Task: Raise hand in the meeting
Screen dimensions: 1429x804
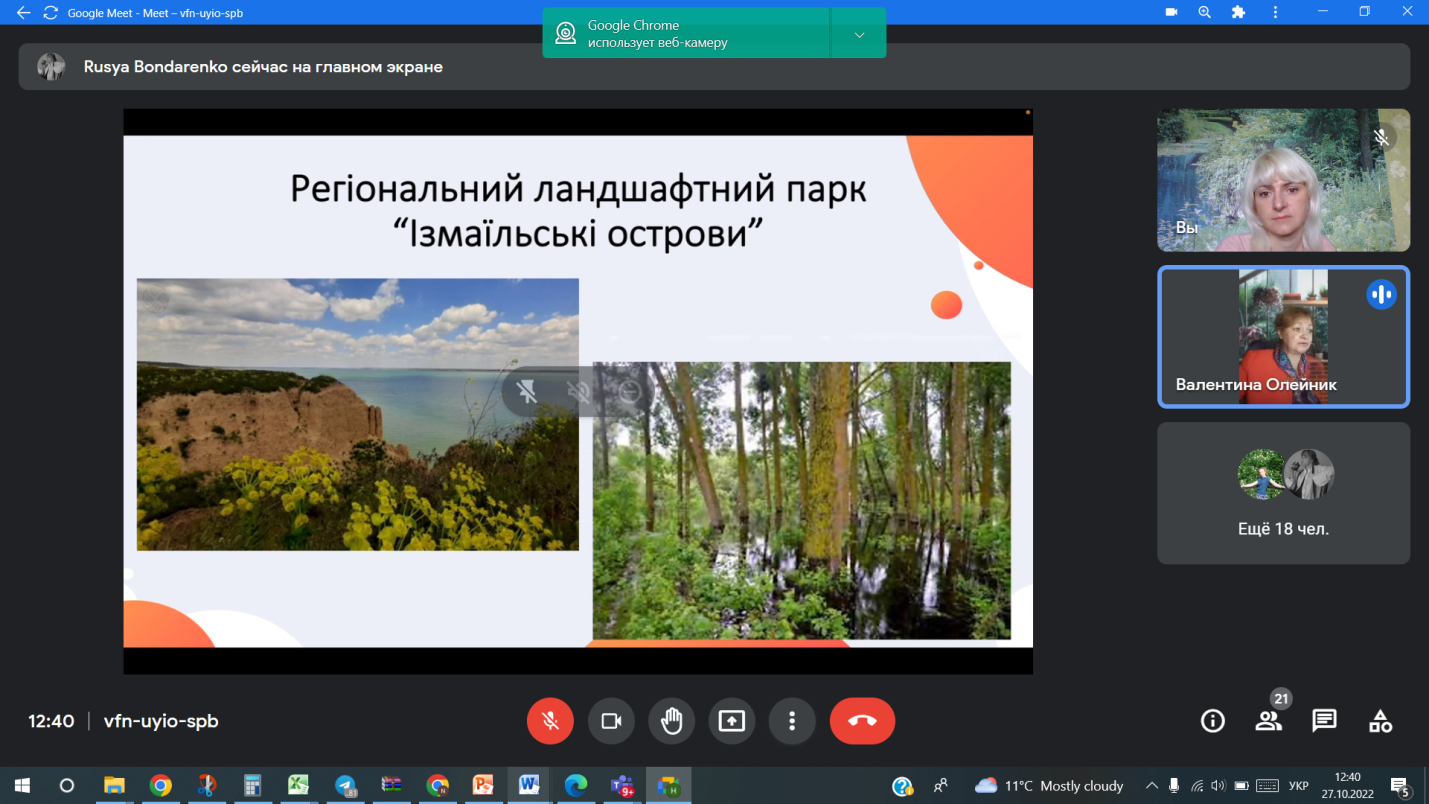Action: click(x=671, y=721)
